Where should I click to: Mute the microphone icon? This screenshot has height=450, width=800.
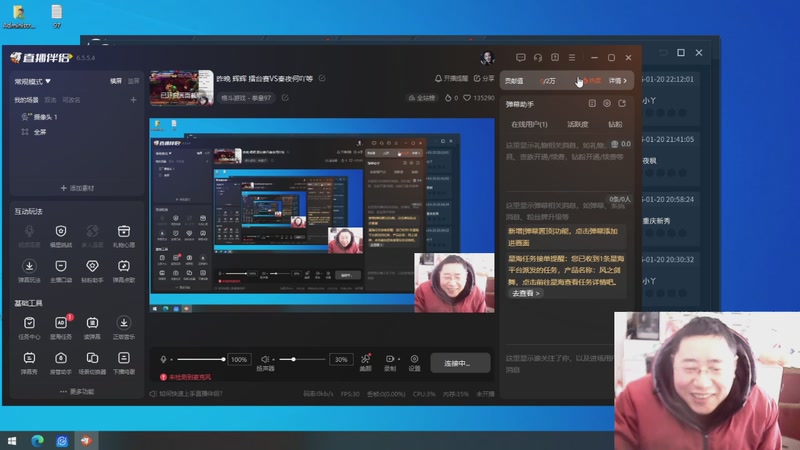[163, 359]
